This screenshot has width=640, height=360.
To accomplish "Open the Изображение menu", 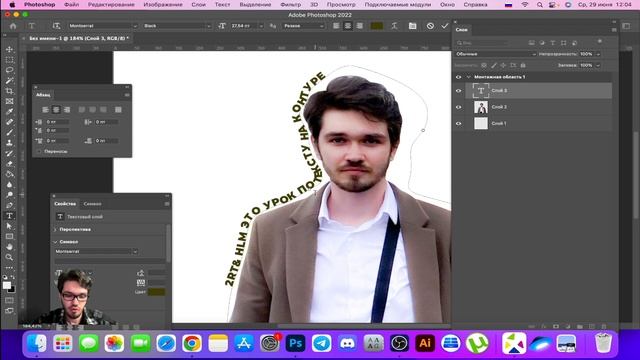I will click(163, 4).
